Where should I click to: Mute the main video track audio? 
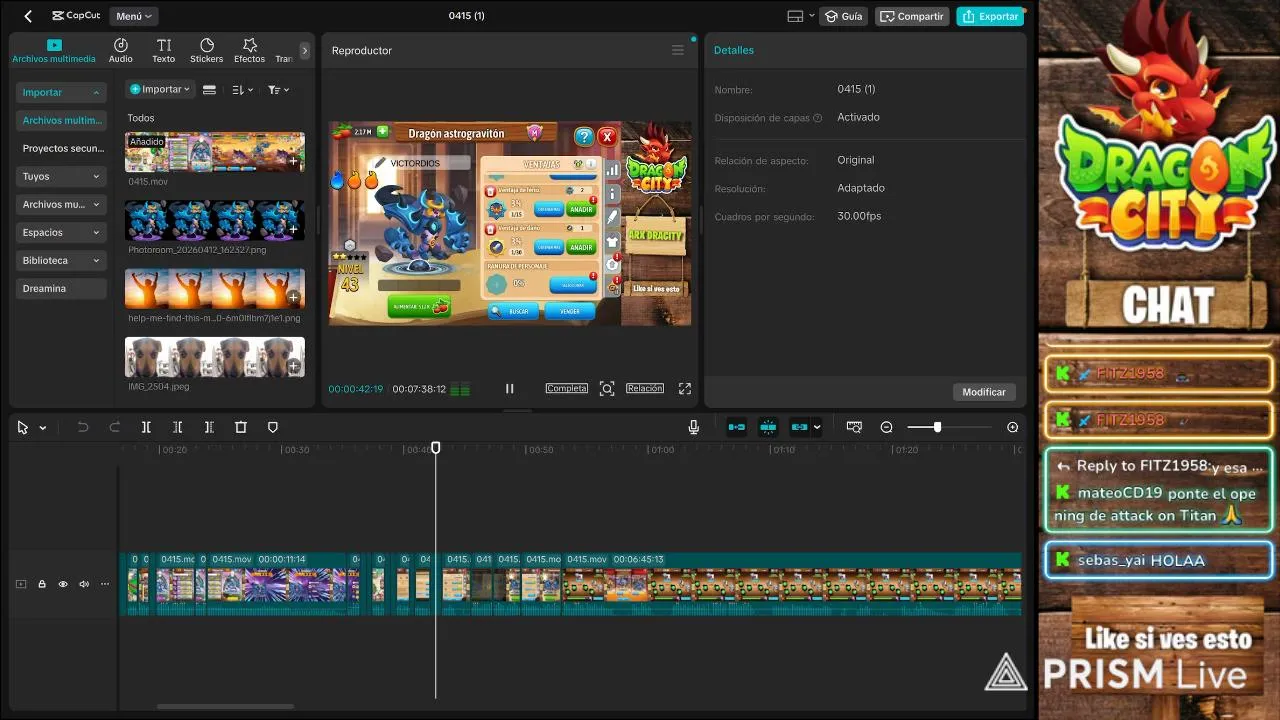coord(84,584)
